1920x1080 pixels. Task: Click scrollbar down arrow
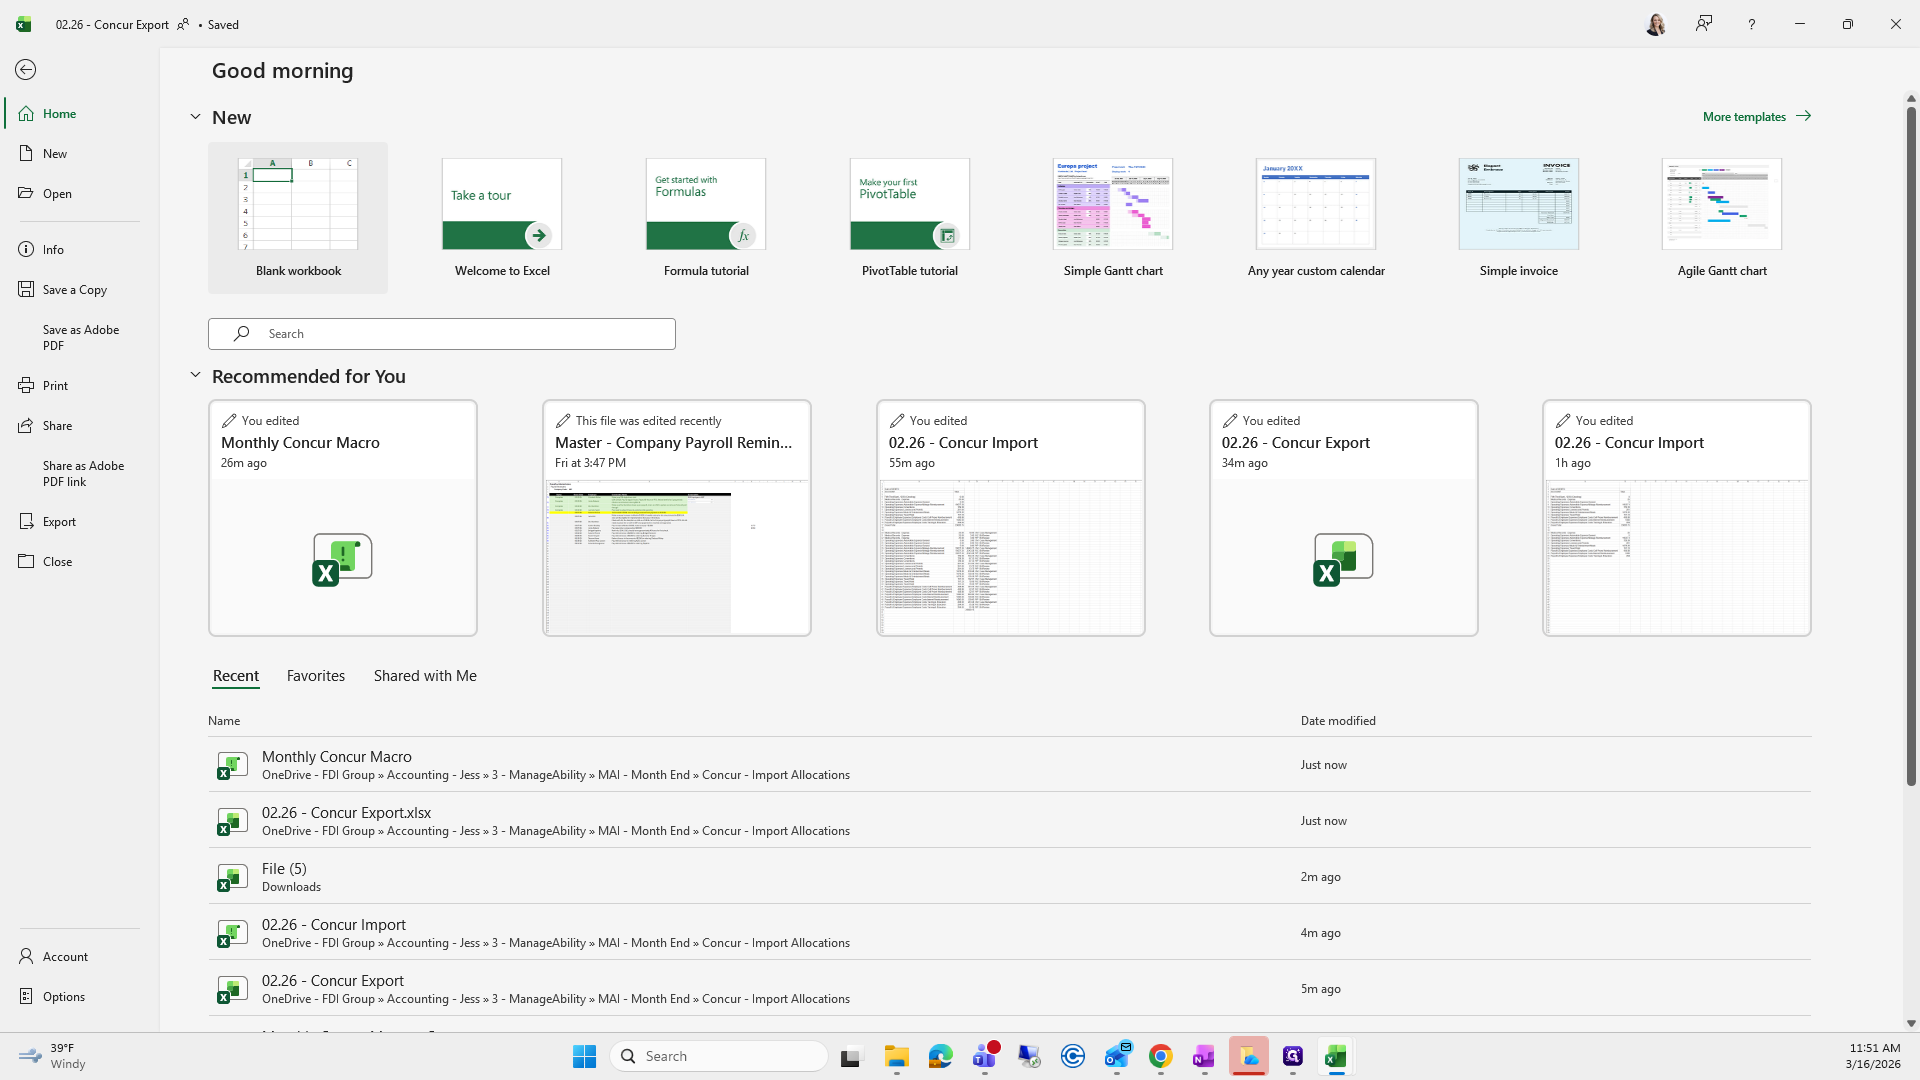coord(1911,1023)
